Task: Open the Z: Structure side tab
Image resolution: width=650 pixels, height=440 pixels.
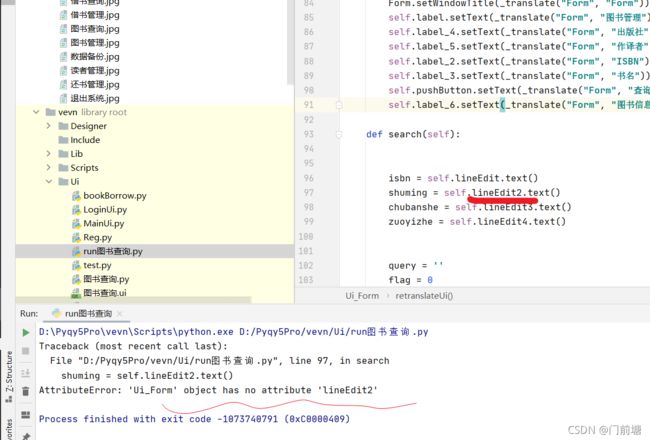Action: tap(9, 376)
